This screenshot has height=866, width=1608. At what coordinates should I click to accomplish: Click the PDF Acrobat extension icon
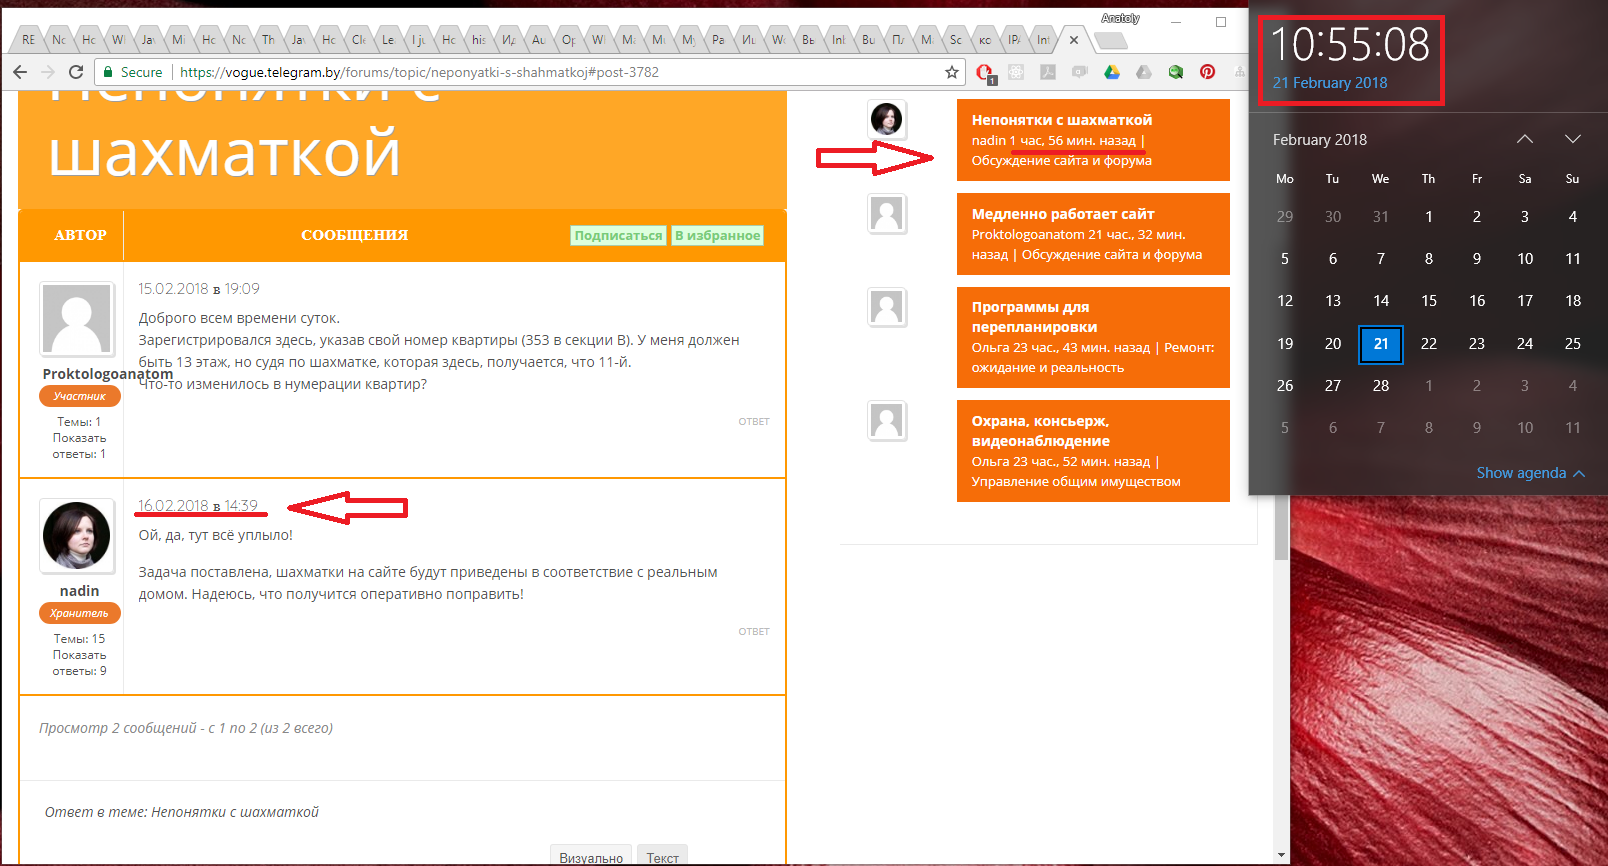(1048, 72)
